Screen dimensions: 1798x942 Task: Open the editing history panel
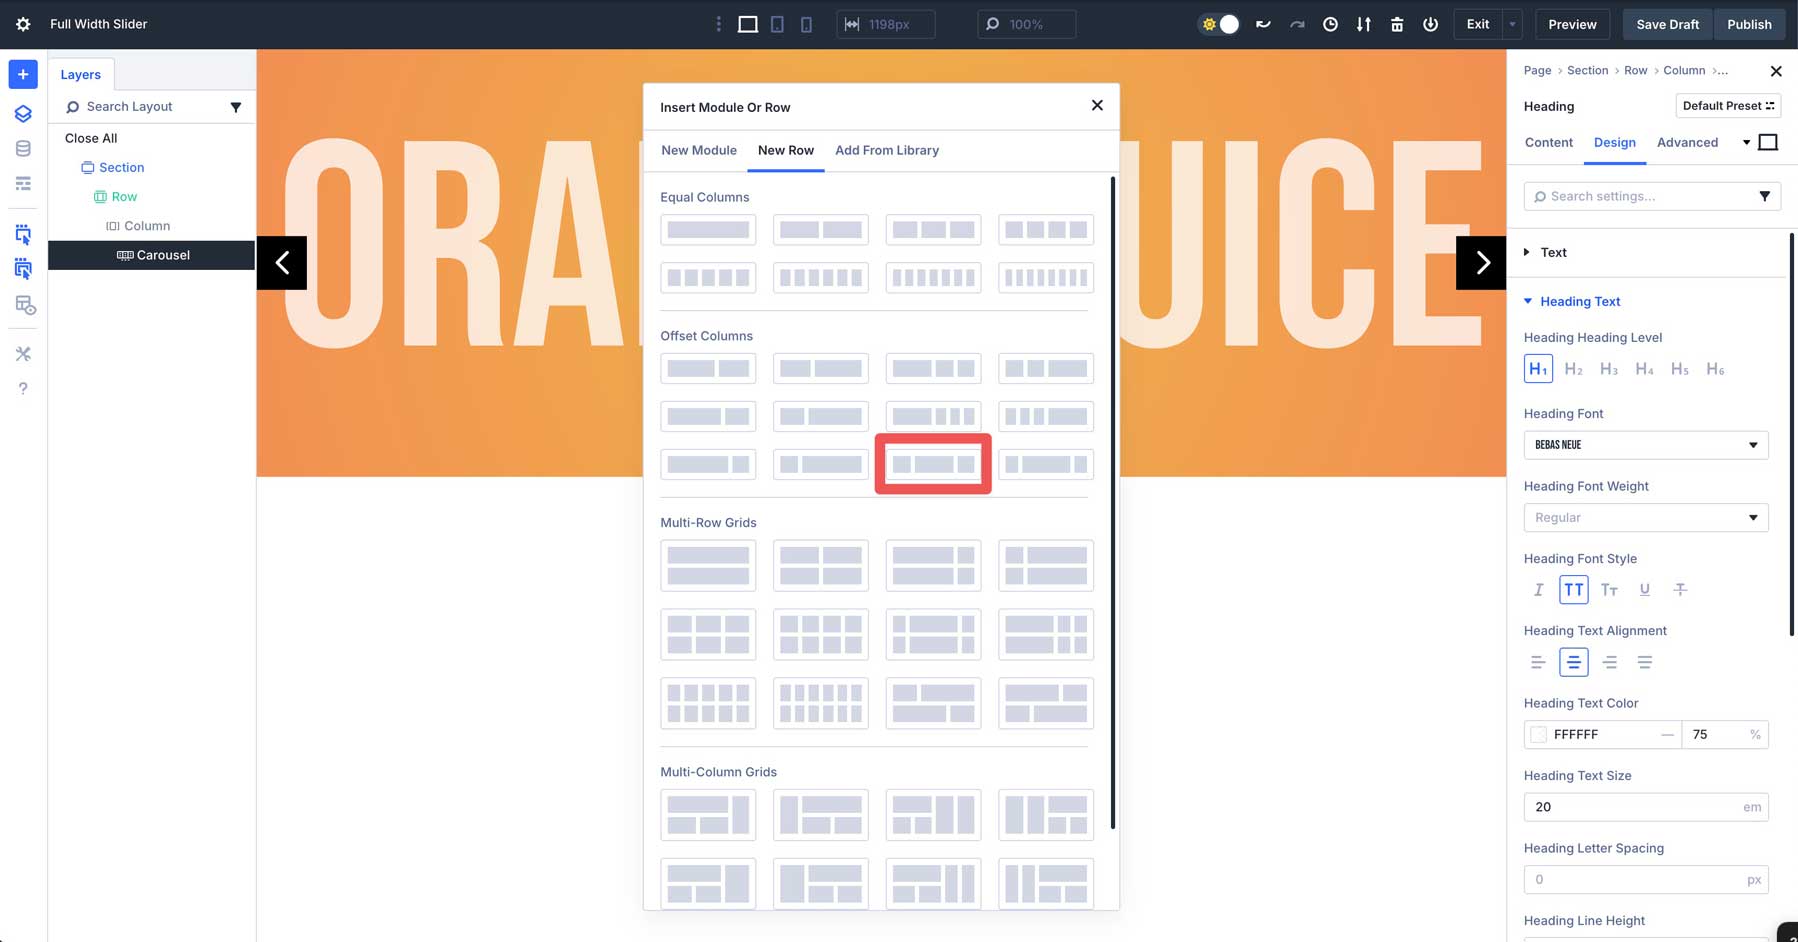[1330, 24]
